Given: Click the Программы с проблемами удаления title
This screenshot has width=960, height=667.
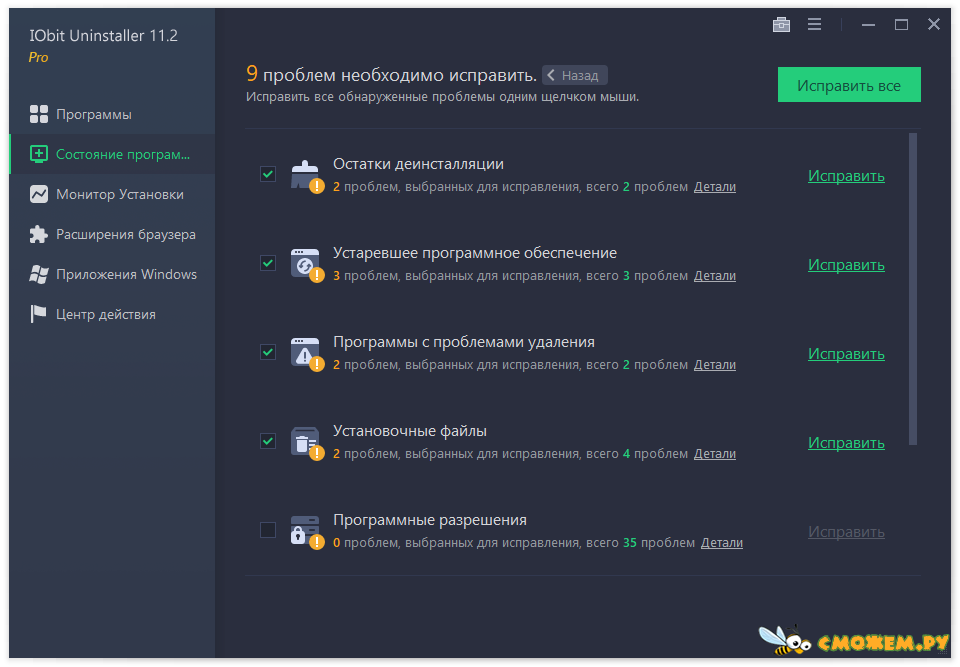Looking at the screenshot, I should point(463,342).
